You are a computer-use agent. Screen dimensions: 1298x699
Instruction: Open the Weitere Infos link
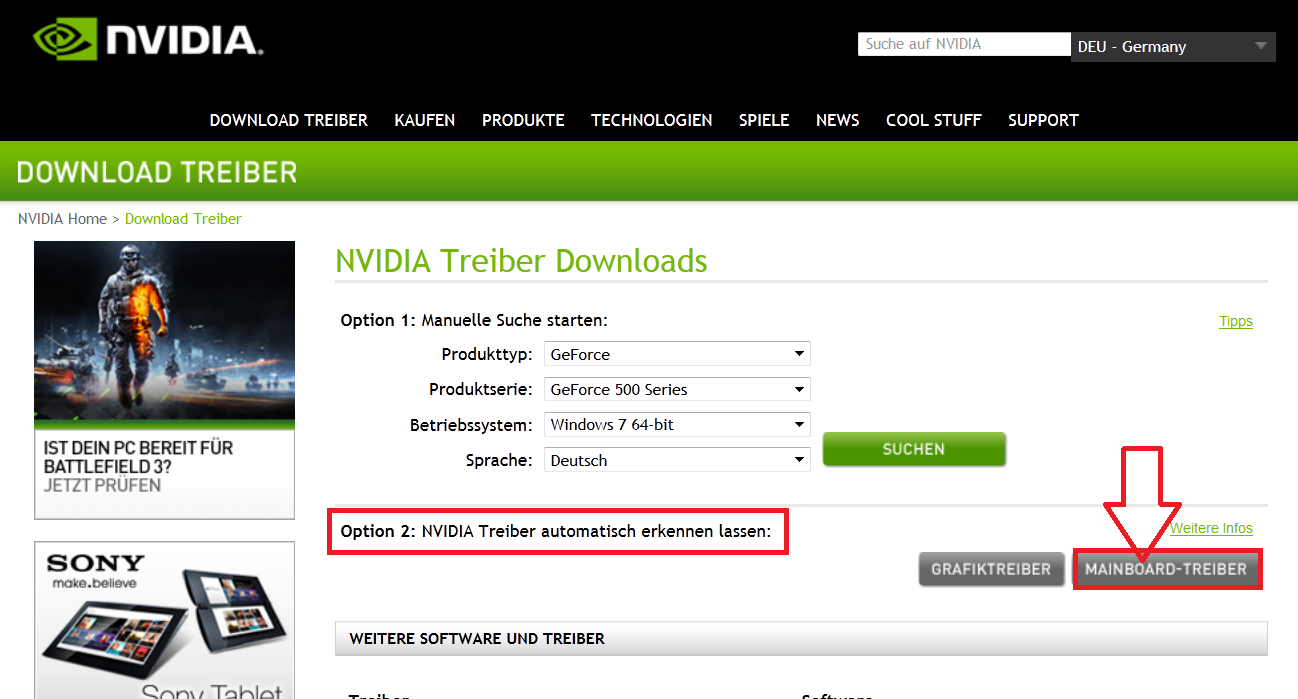(x=1211, y=528)
